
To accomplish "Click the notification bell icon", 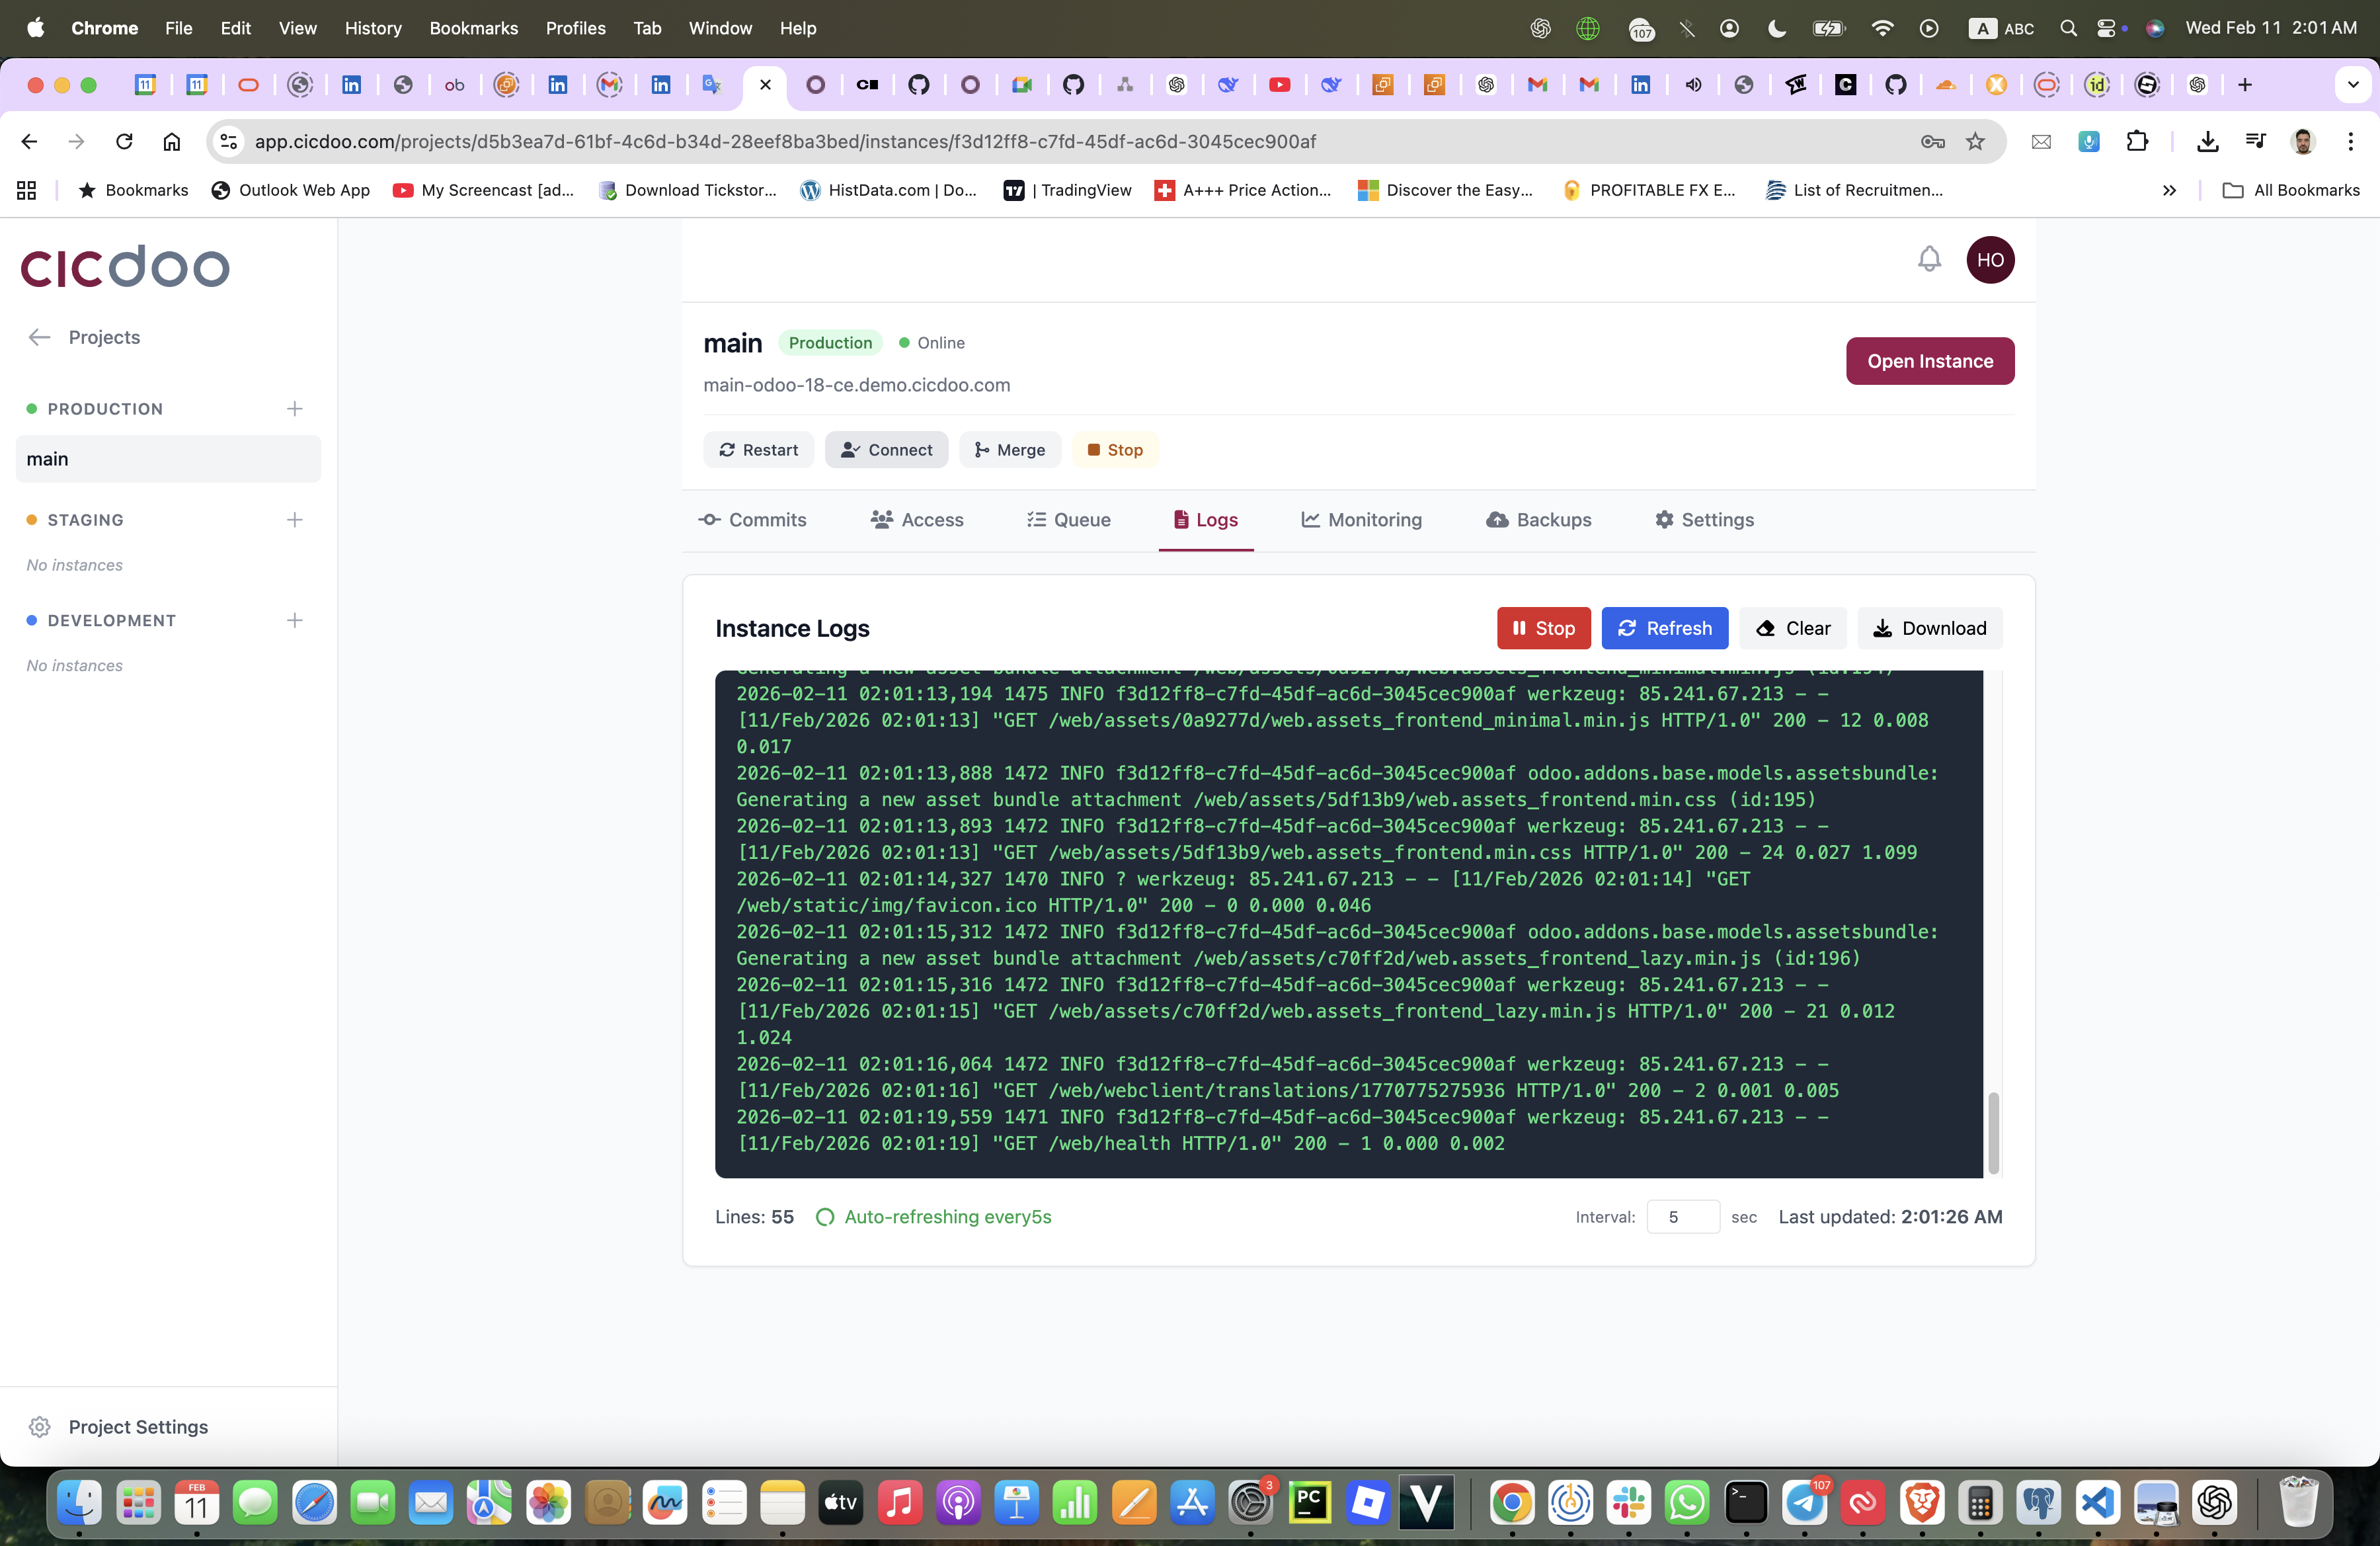I will [x=1928, y=260].
